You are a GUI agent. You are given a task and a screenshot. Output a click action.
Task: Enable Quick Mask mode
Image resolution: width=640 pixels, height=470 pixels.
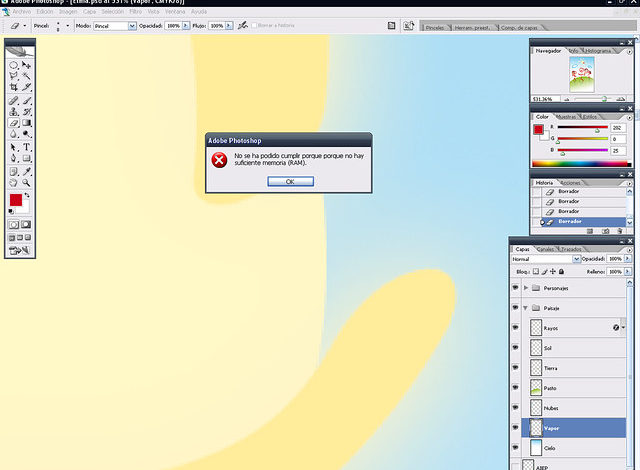(26, 224)
